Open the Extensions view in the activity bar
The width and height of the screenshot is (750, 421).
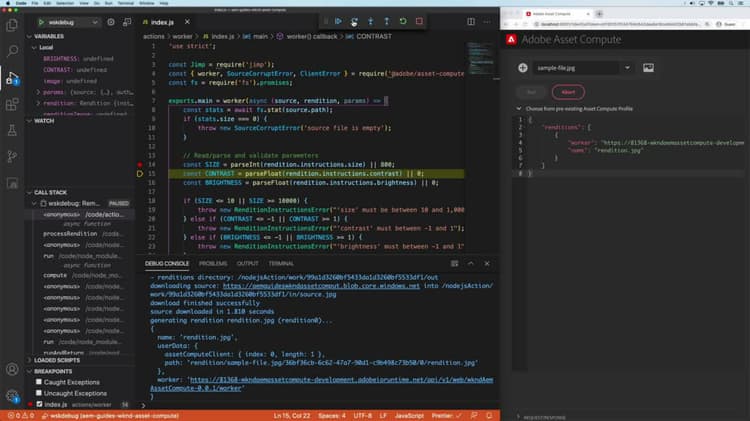[12, 104]
